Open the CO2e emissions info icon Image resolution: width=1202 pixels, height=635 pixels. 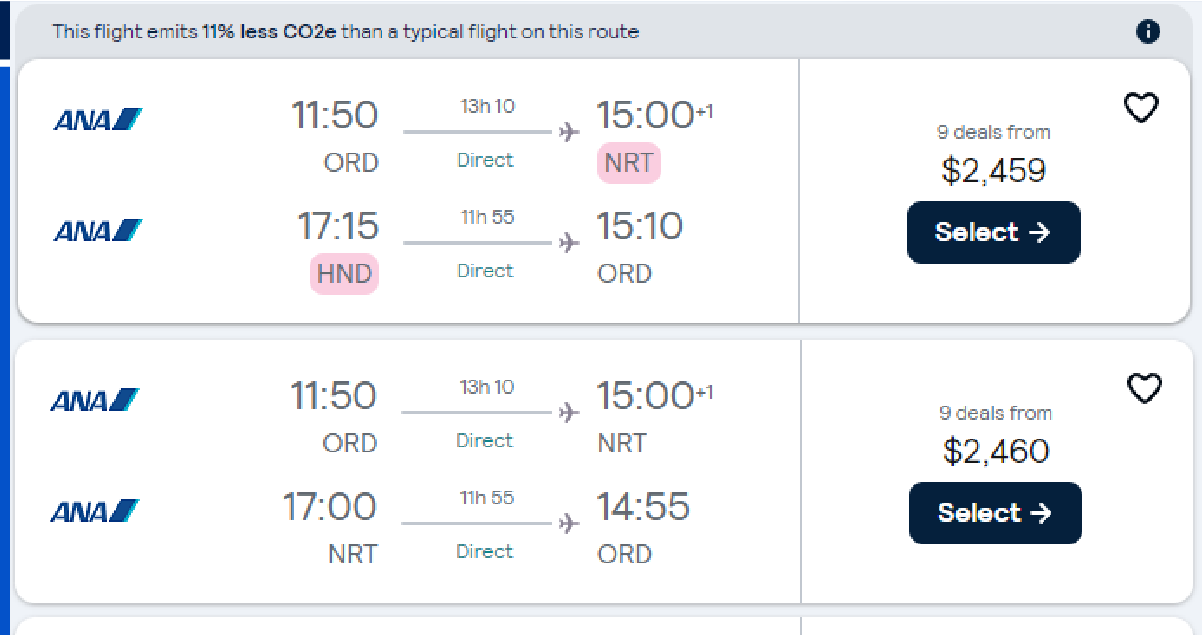[1148, 31]
